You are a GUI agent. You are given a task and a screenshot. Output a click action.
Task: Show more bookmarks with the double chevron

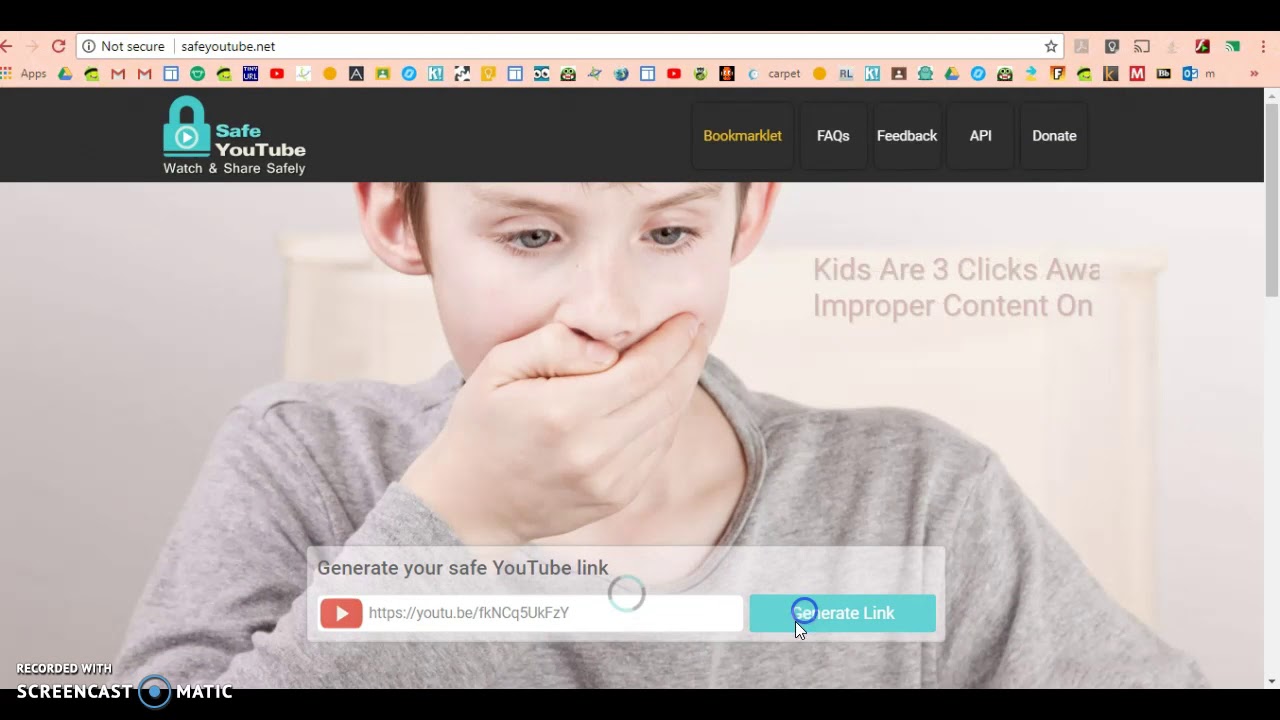[1254, 73]
